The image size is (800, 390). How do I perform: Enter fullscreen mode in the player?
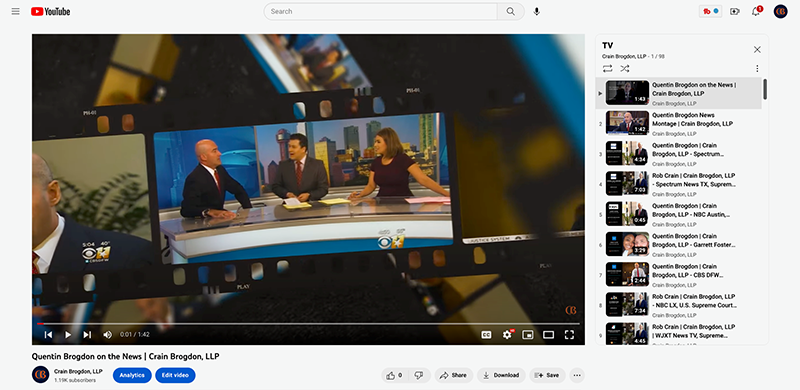569,334
